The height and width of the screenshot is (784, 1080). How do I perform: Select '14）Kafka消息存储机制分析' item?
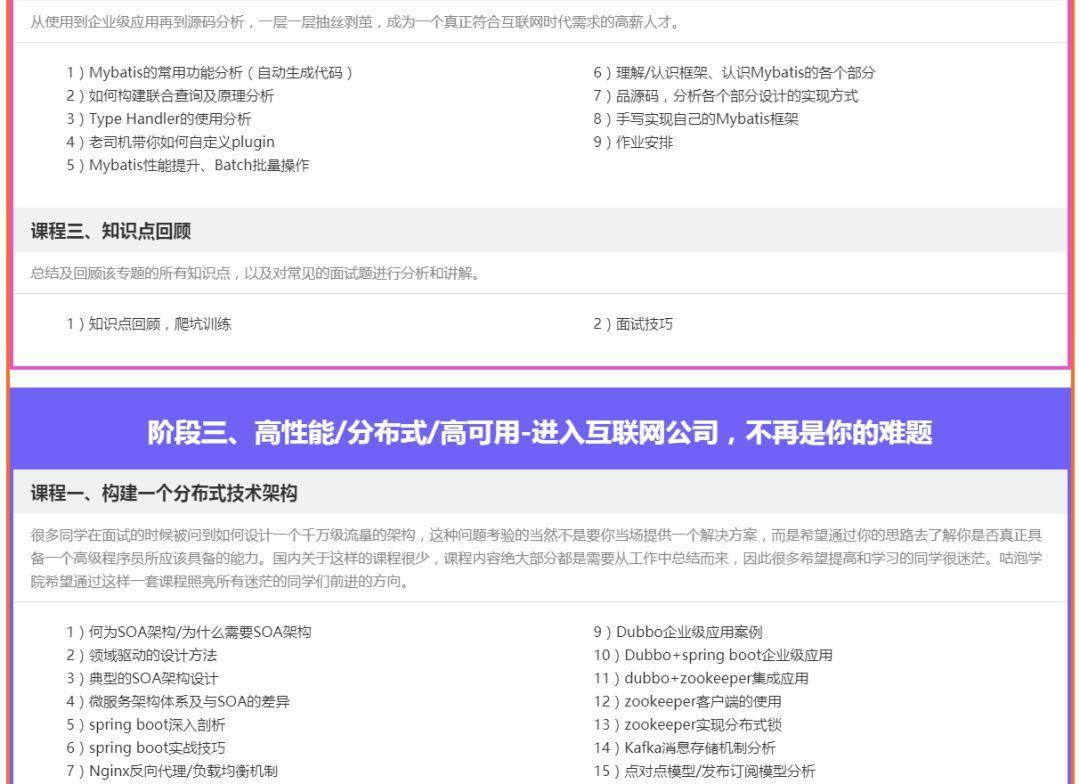tap(685, 748)
